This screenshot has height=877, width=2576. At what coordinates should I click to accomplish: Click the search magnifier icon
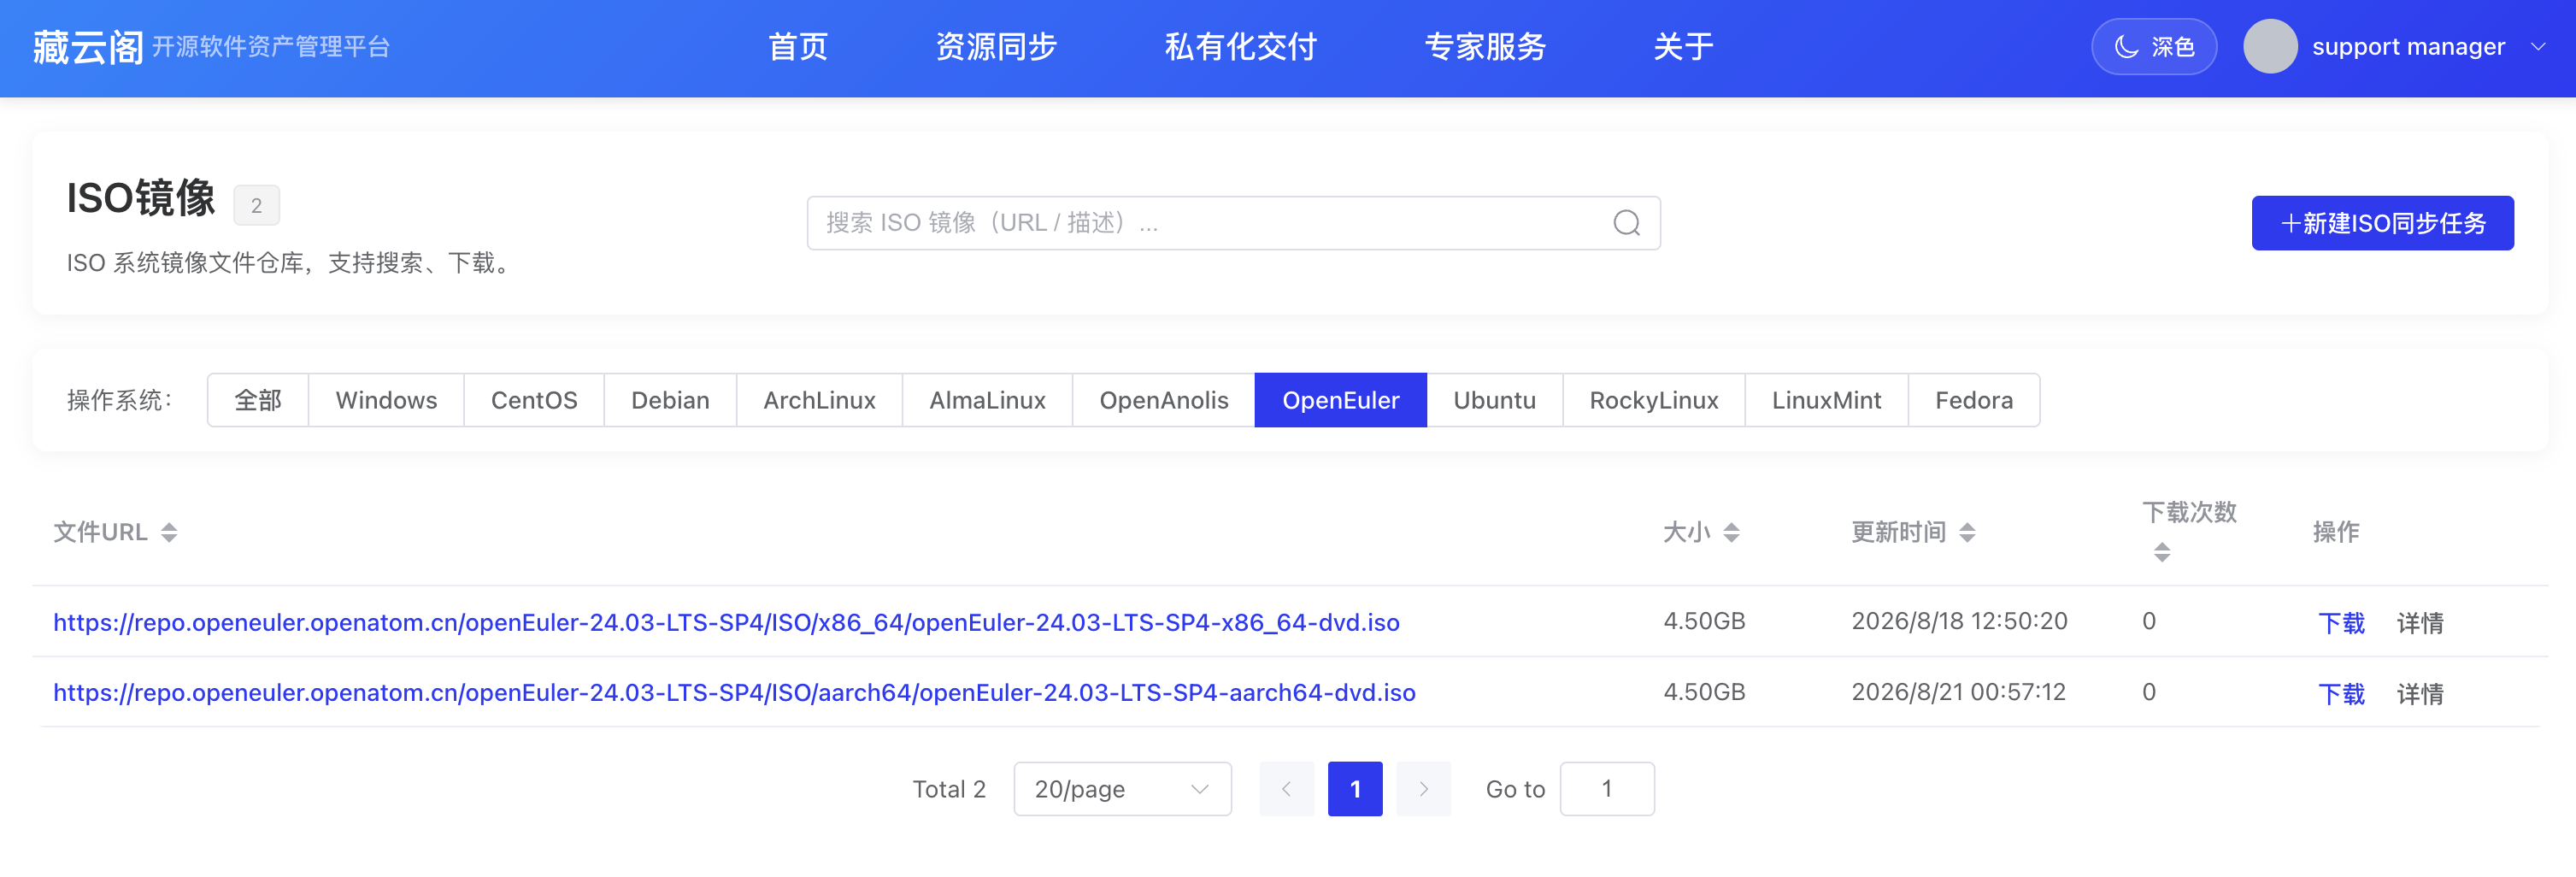coord(1626,223)
